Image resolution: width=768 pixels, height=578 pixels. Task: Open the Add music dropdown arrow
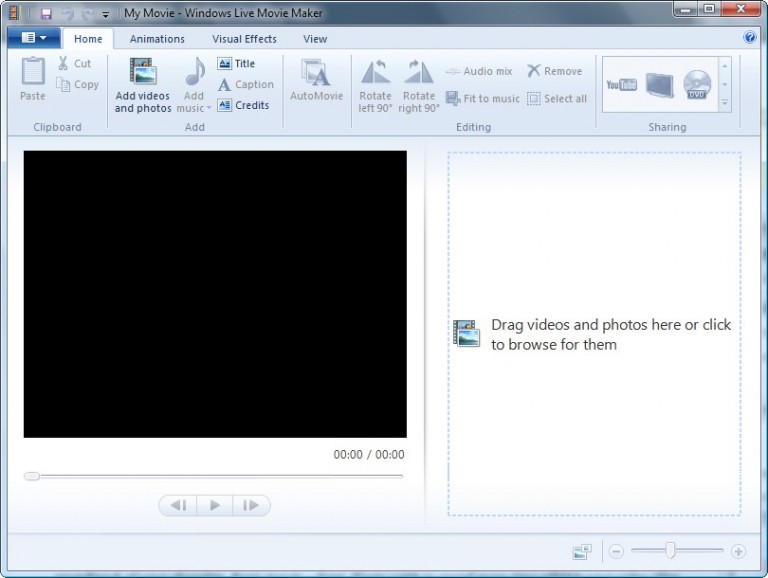pyautogui.click(x=209, y=108)
